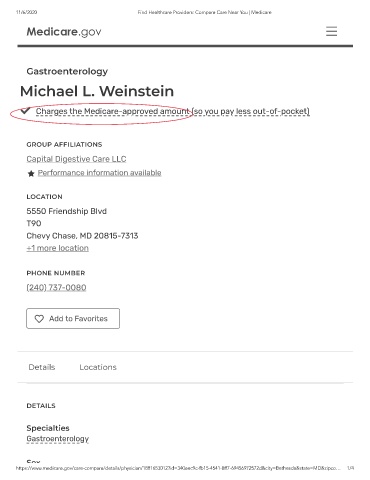Click the Medicare.gov logo

coord(64,32)
